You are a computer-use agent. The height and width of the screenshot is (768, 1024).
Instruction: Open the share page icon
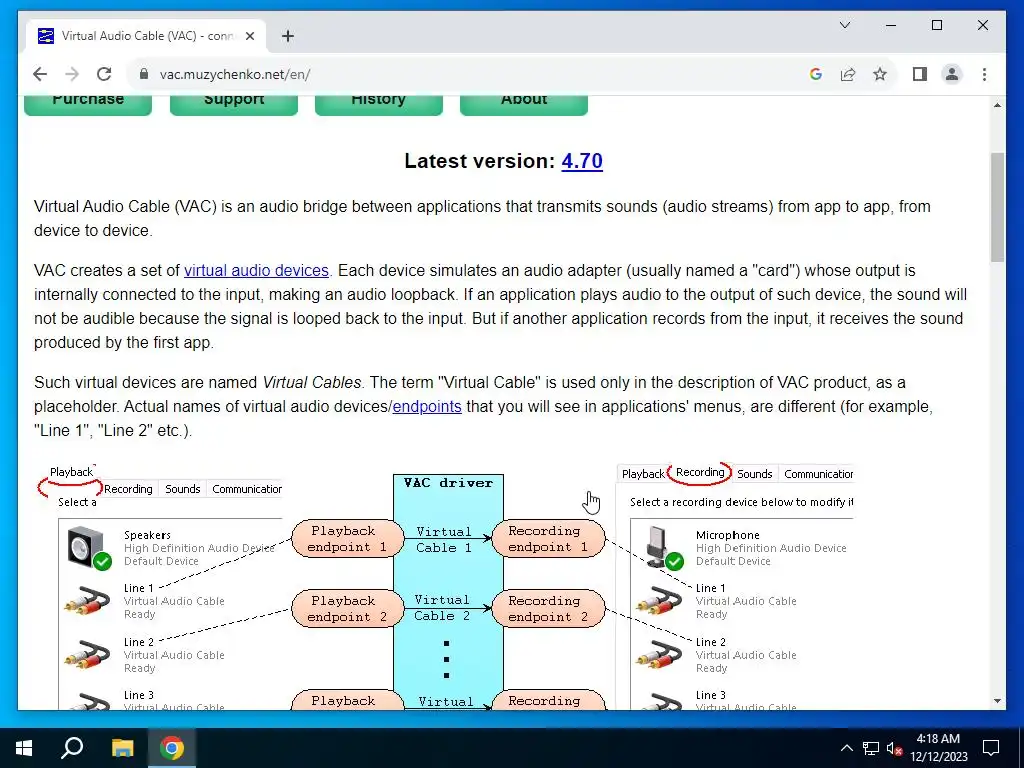pos(848,74)
